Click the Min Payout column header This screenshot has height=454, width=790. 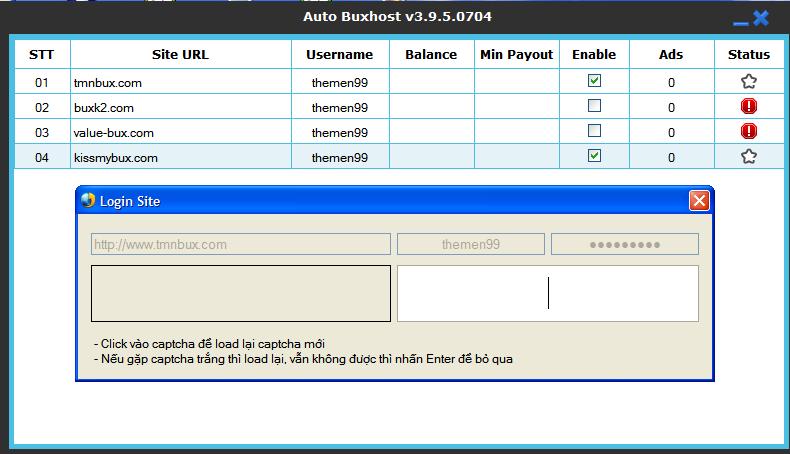point(516,54)
